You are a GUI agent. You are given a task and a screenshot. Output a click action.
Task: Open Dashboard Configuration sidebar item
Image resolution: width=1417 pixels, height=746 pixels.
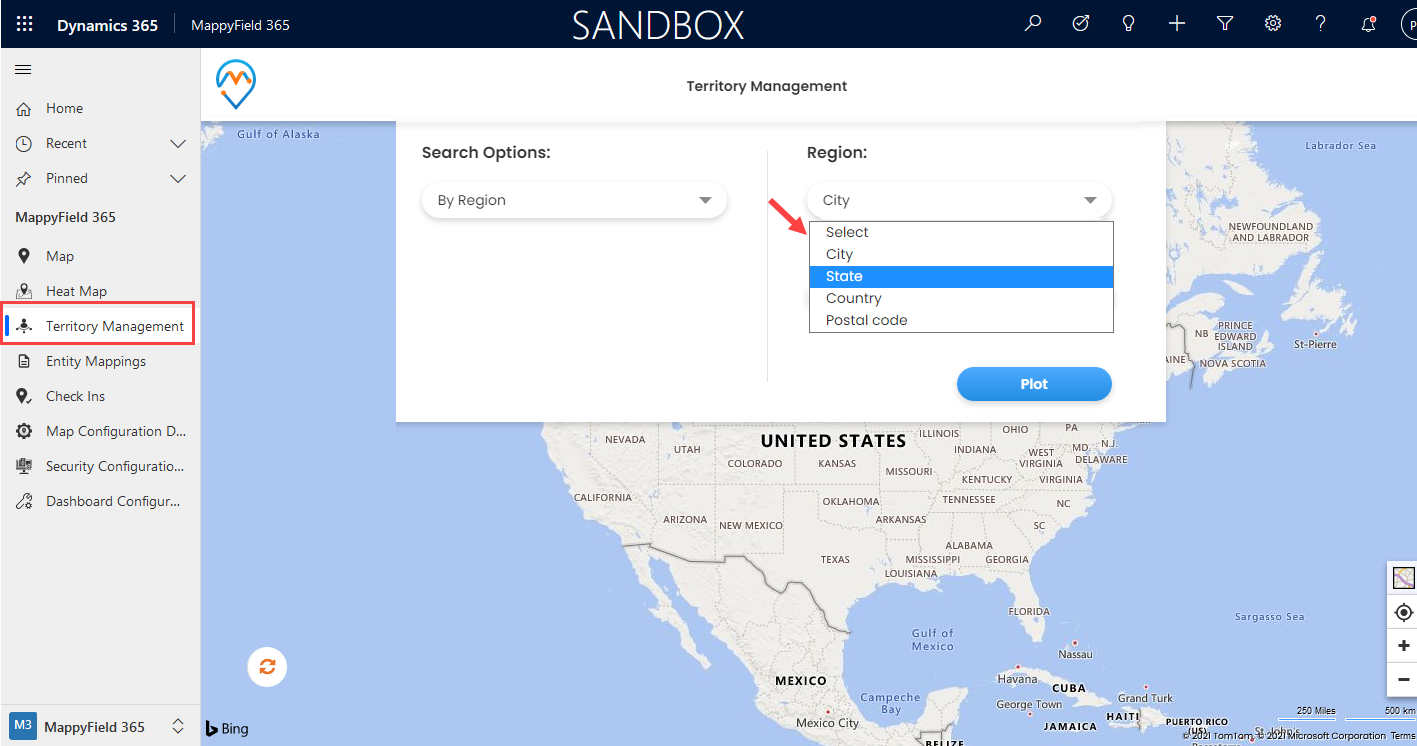(x=100, y=501)
